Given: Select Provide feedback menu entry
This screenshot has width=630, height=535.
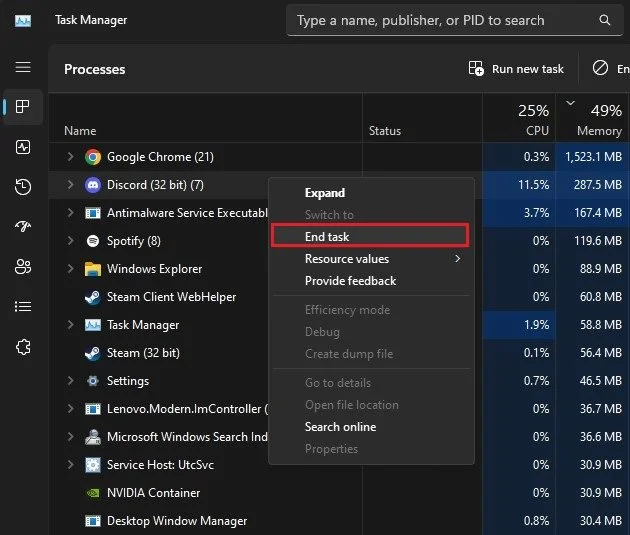Looking at the screenshot, I should click(x=370, y=281).
